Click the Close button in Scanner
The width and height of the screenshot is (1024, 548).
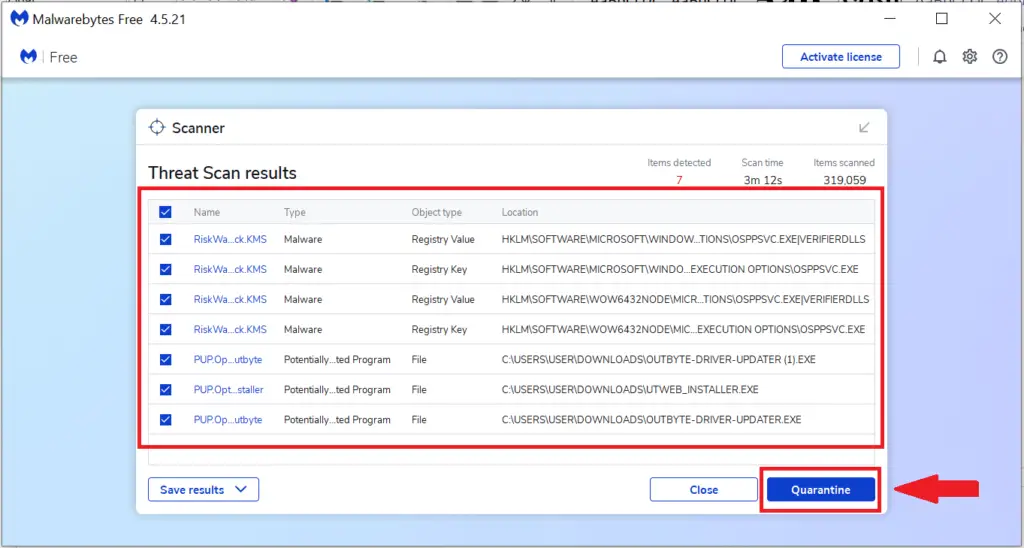pos(704,490)
